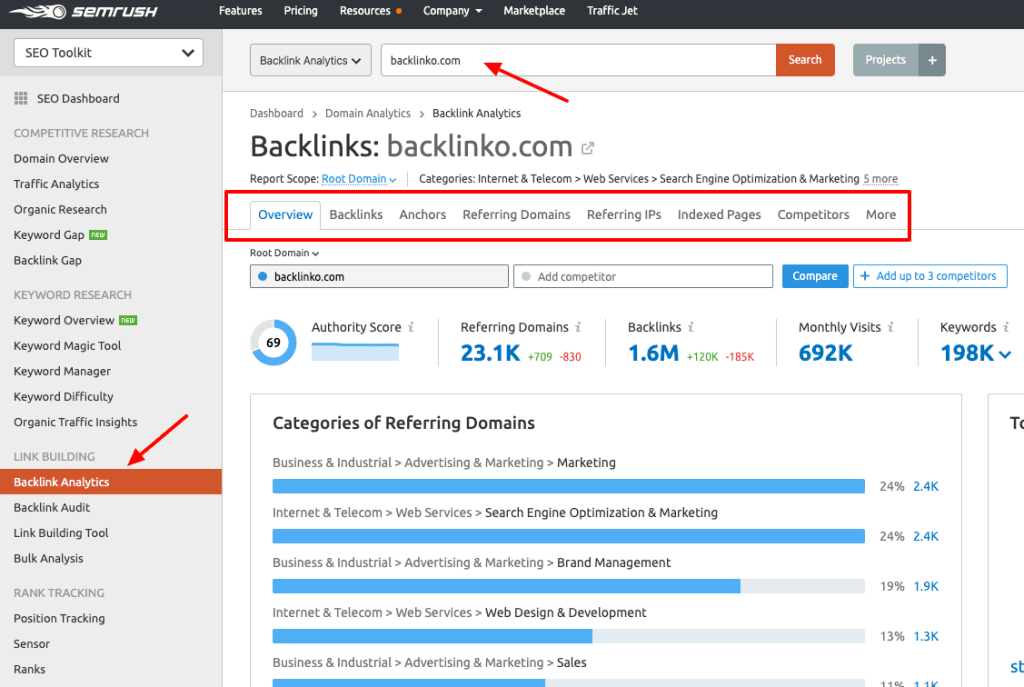Switch to the Referring Domains tab
The width and height of the screenshot is (1024, 687).
(x=517, y=215)
